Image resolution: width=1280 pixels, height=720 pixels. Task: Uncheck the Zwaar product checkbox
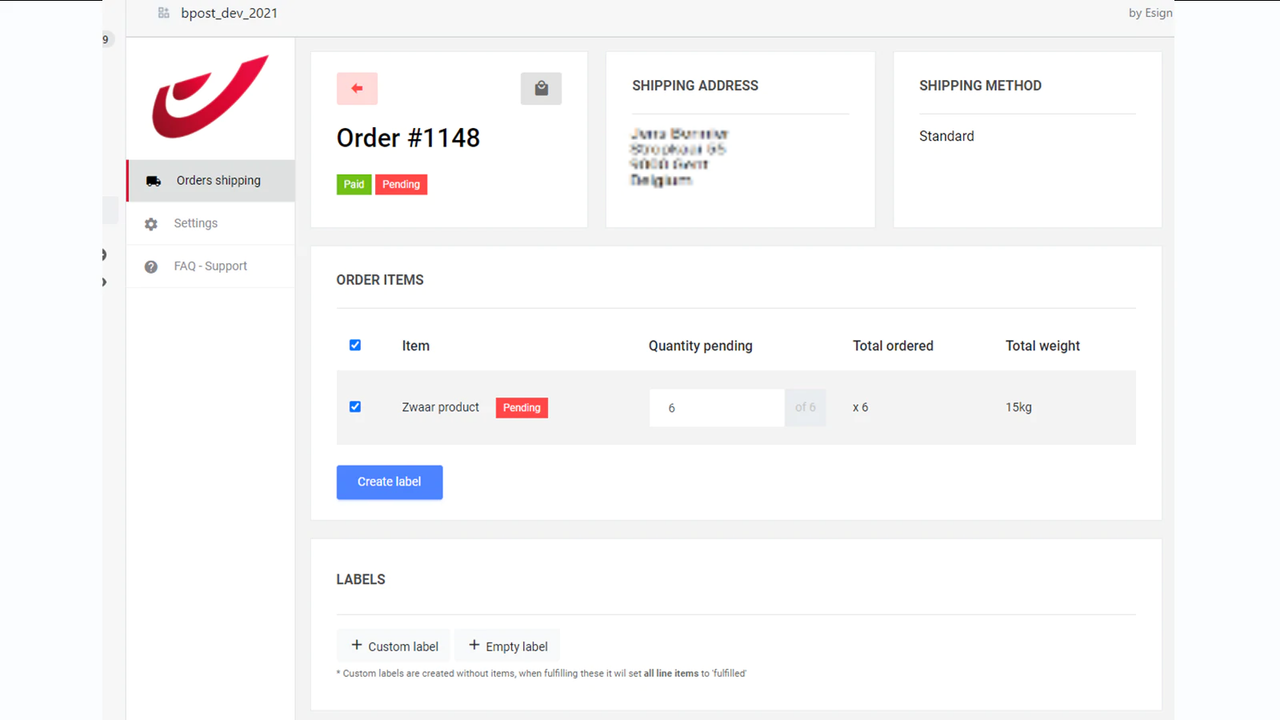coord(355,407)
